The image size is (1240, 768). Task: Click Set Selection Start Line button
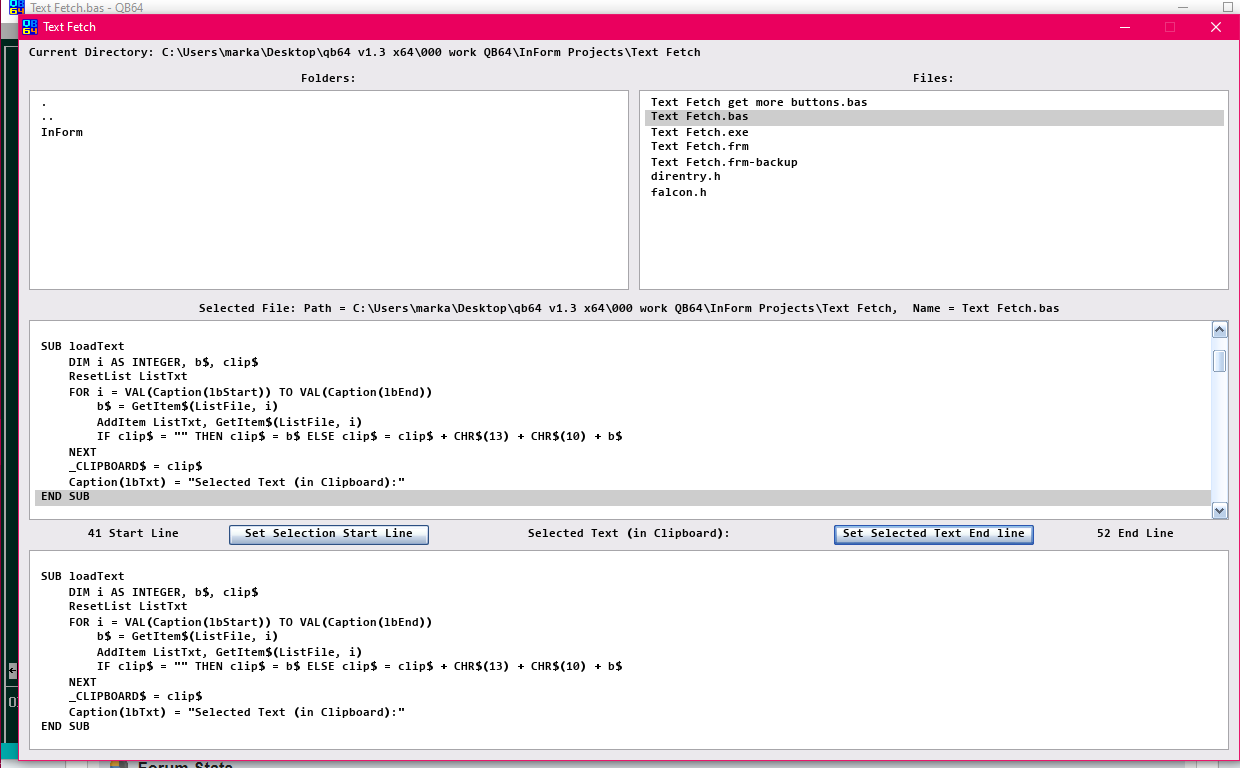point(329,534)
